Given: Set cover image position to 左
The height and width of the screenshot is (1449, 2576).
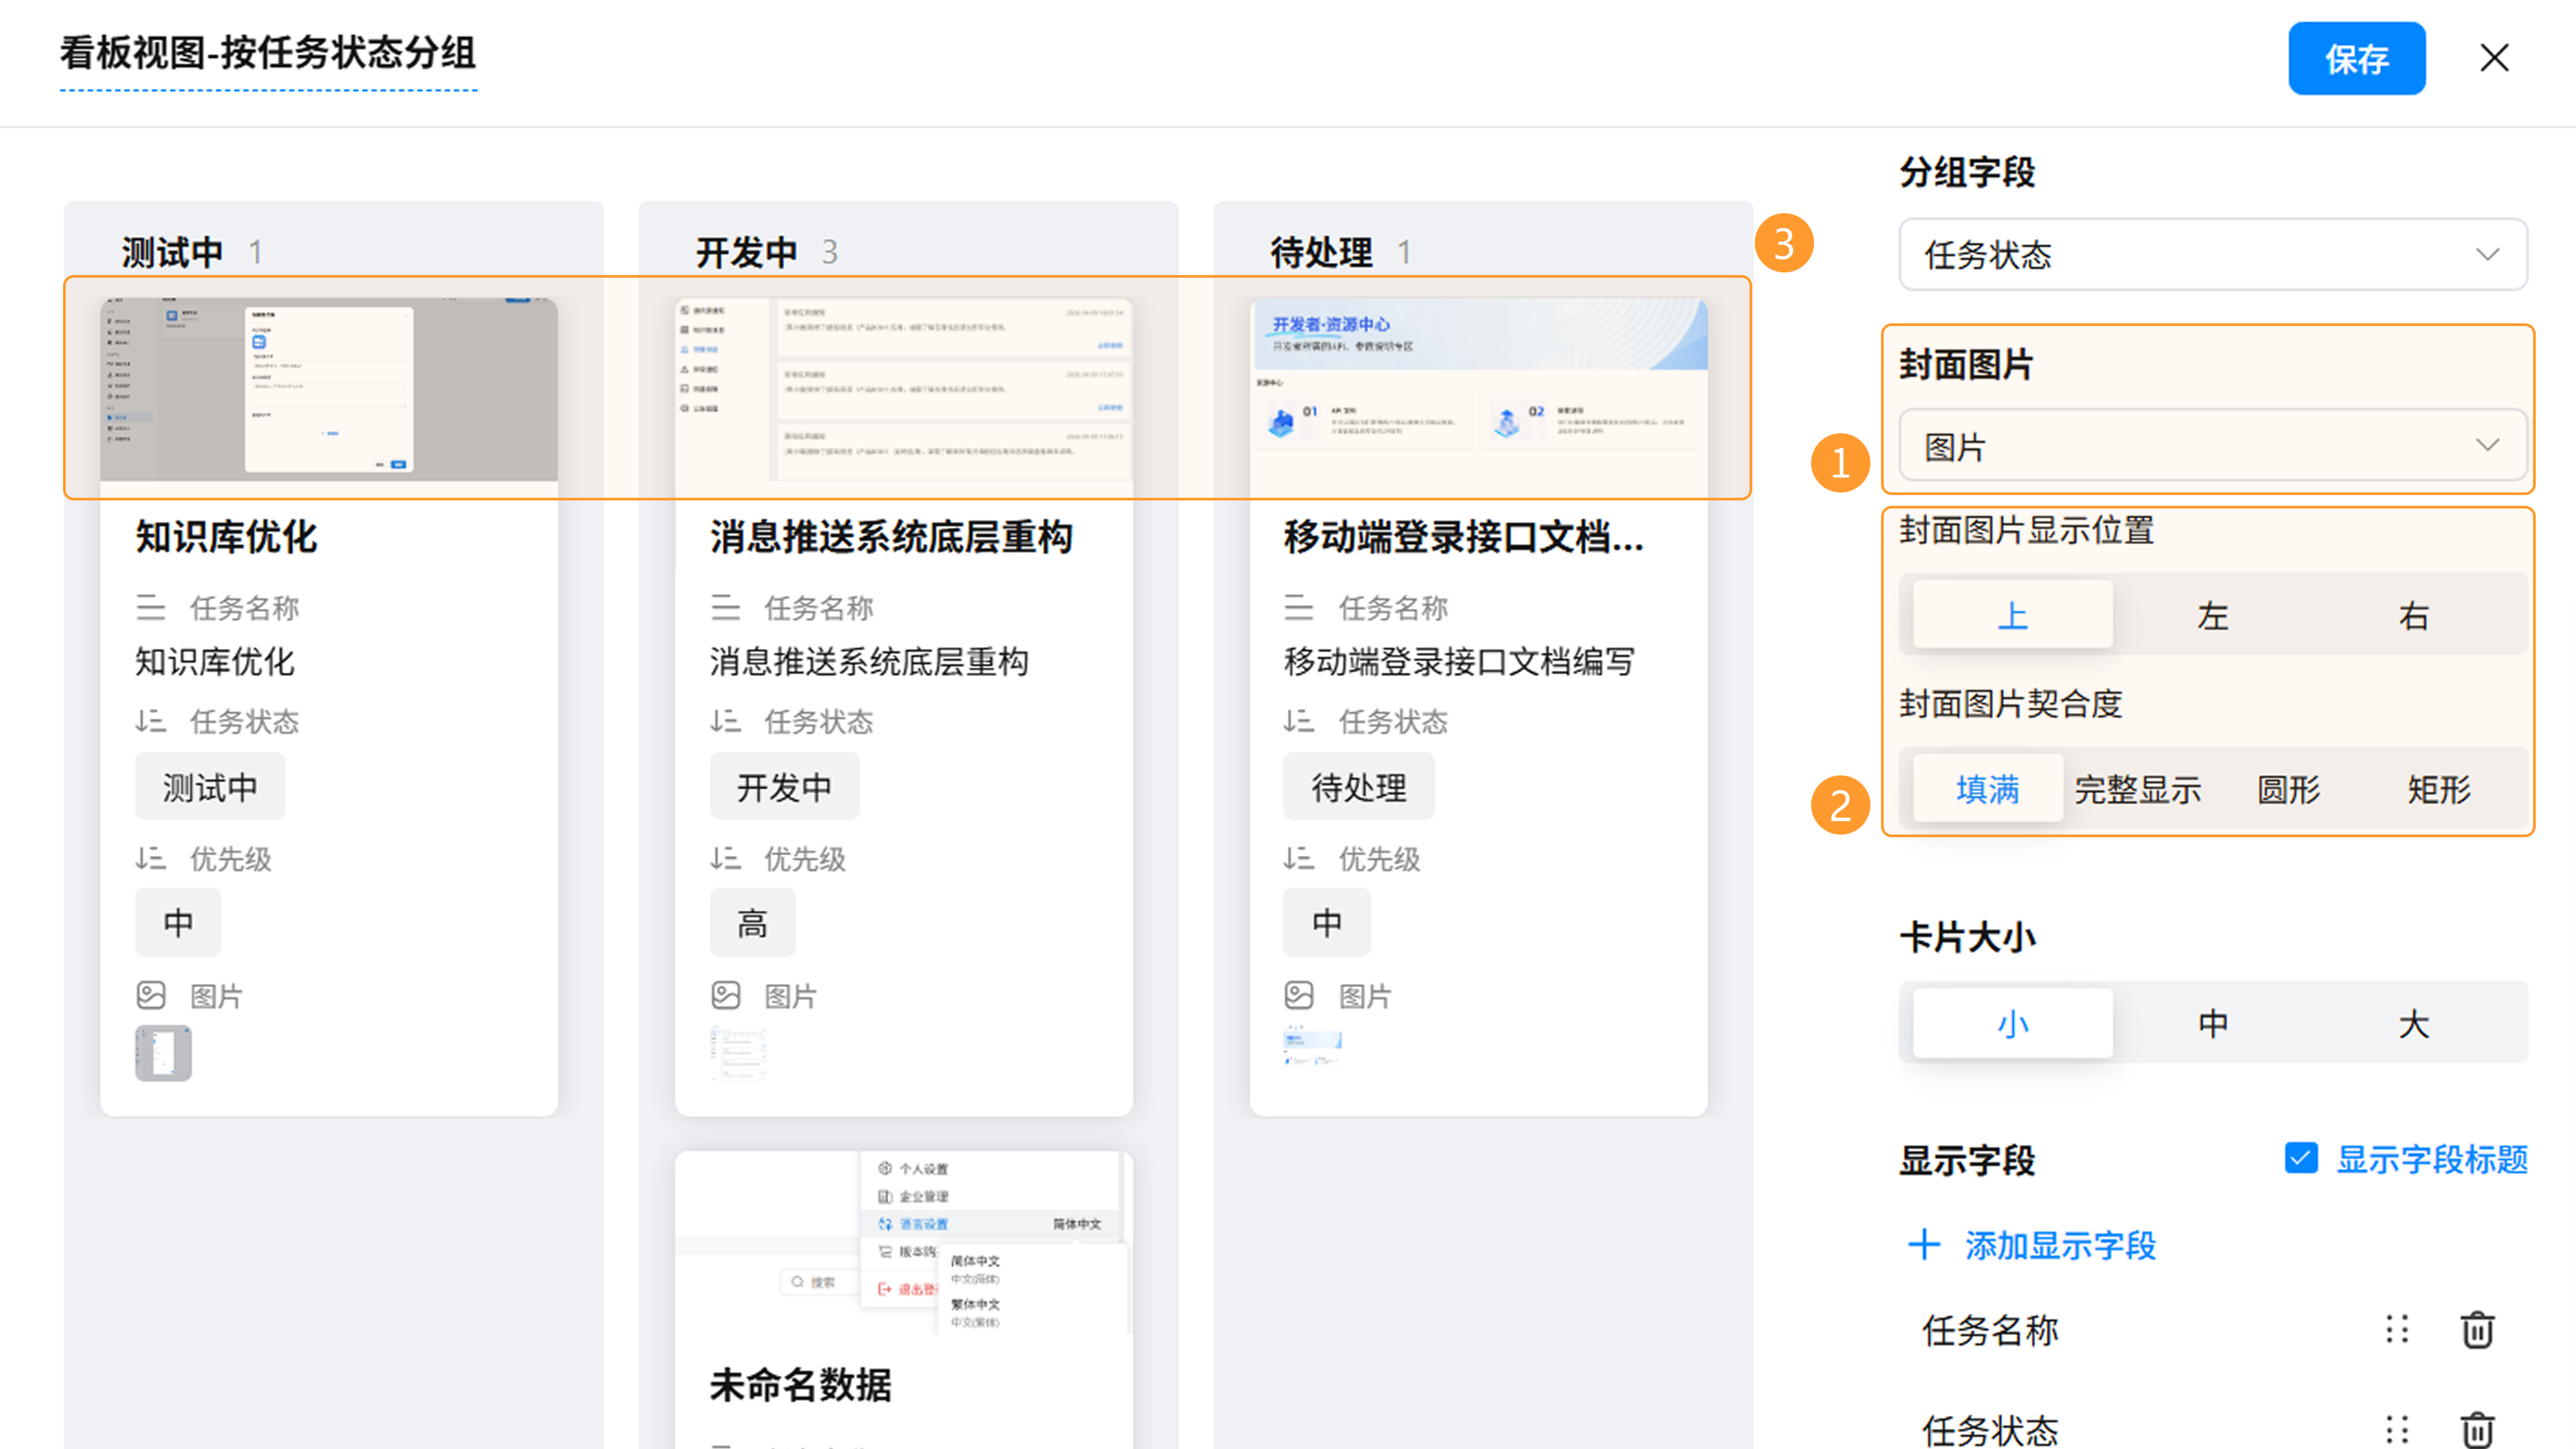Looking at the screenshot, I should point(2212,615).
